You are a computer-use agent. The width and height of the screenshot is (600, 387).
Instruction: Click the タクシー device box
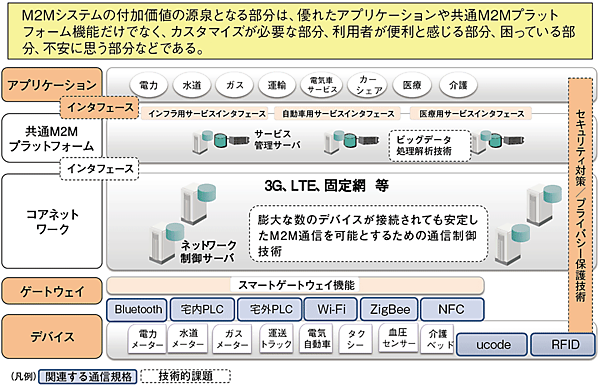pyautogui.click(x=356, y=339)
